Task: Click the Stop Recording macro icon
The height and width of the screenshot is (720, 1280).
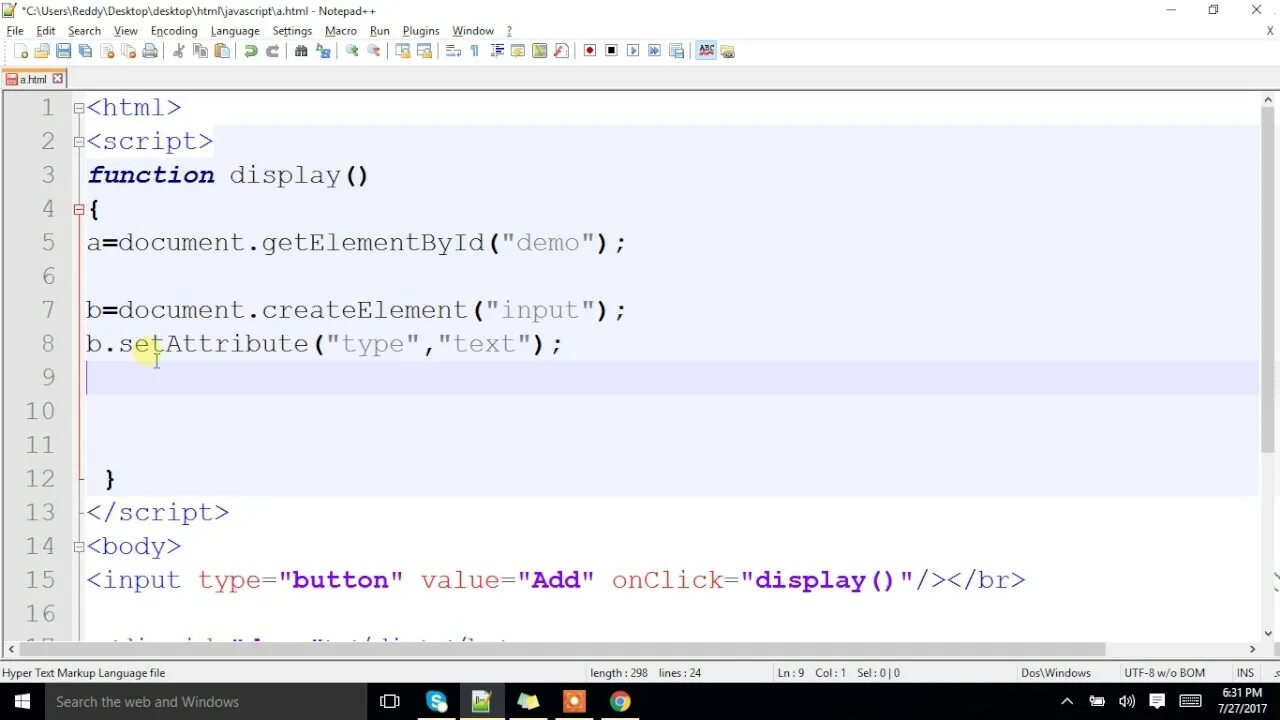Action: [612, 51]
